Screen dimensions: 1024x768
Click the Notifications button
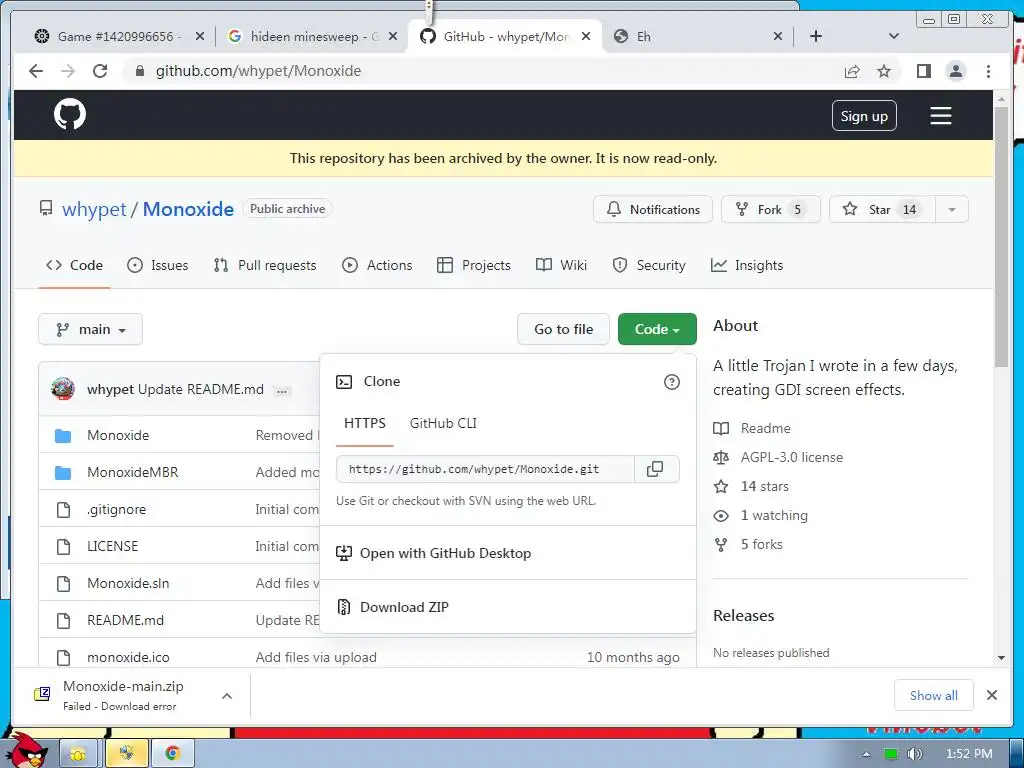(x=652, y=210)
